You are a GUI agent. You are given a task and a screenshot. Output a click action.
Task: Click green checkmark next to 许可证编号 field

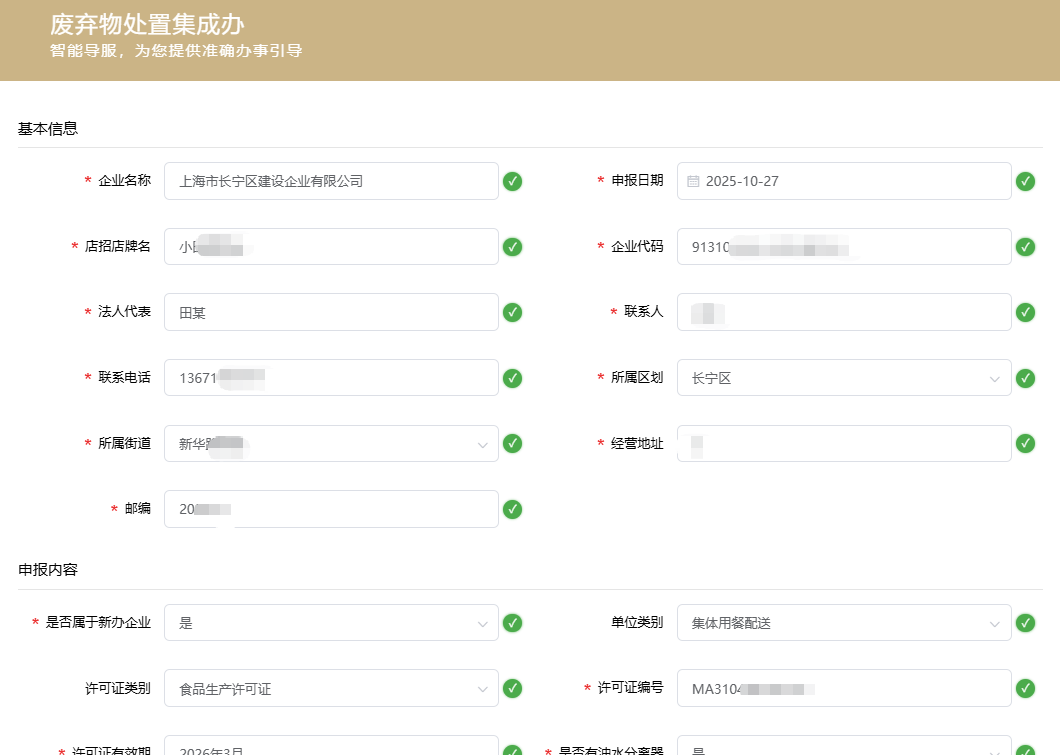[1025, 688]
